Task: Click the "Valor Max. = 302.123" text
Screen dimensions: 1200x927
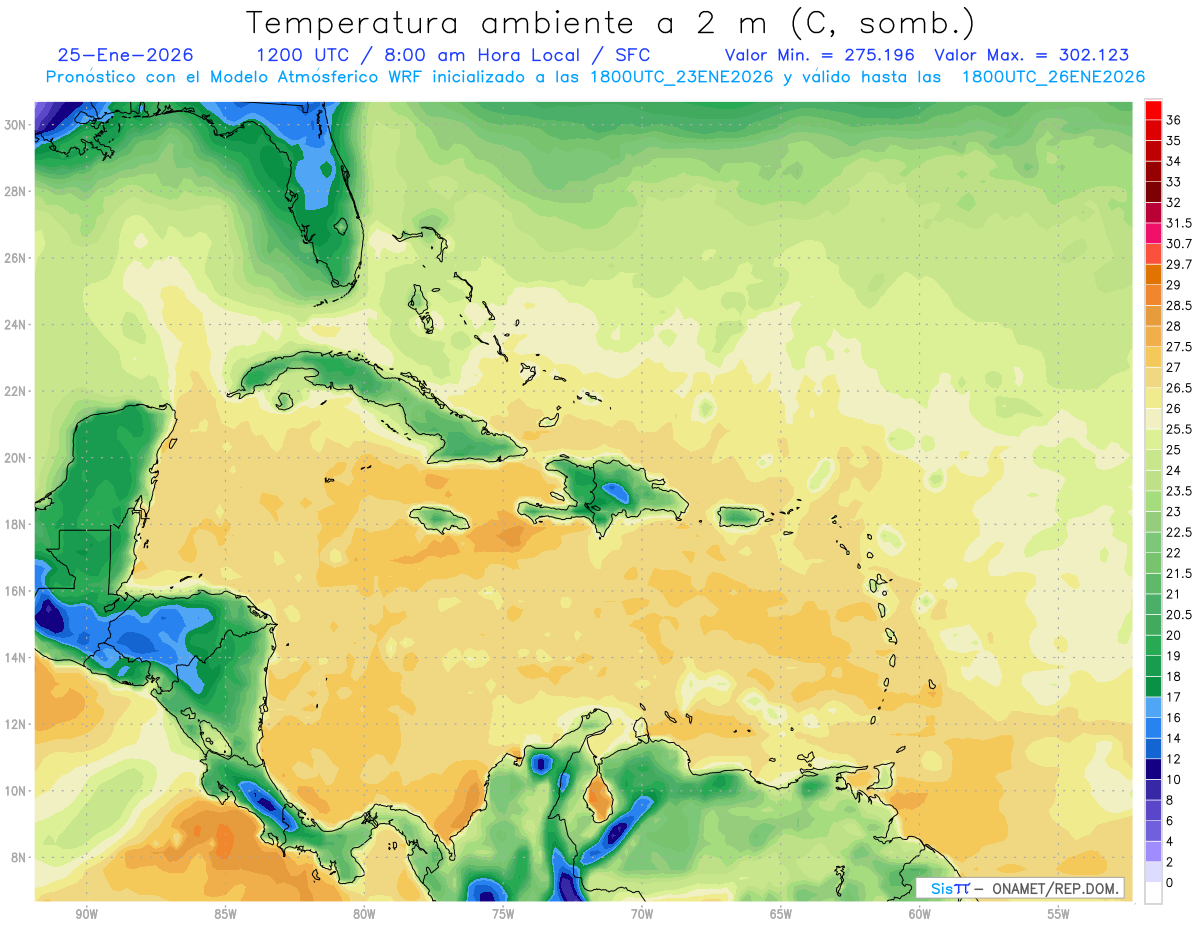Action: tap(1031, 55)
